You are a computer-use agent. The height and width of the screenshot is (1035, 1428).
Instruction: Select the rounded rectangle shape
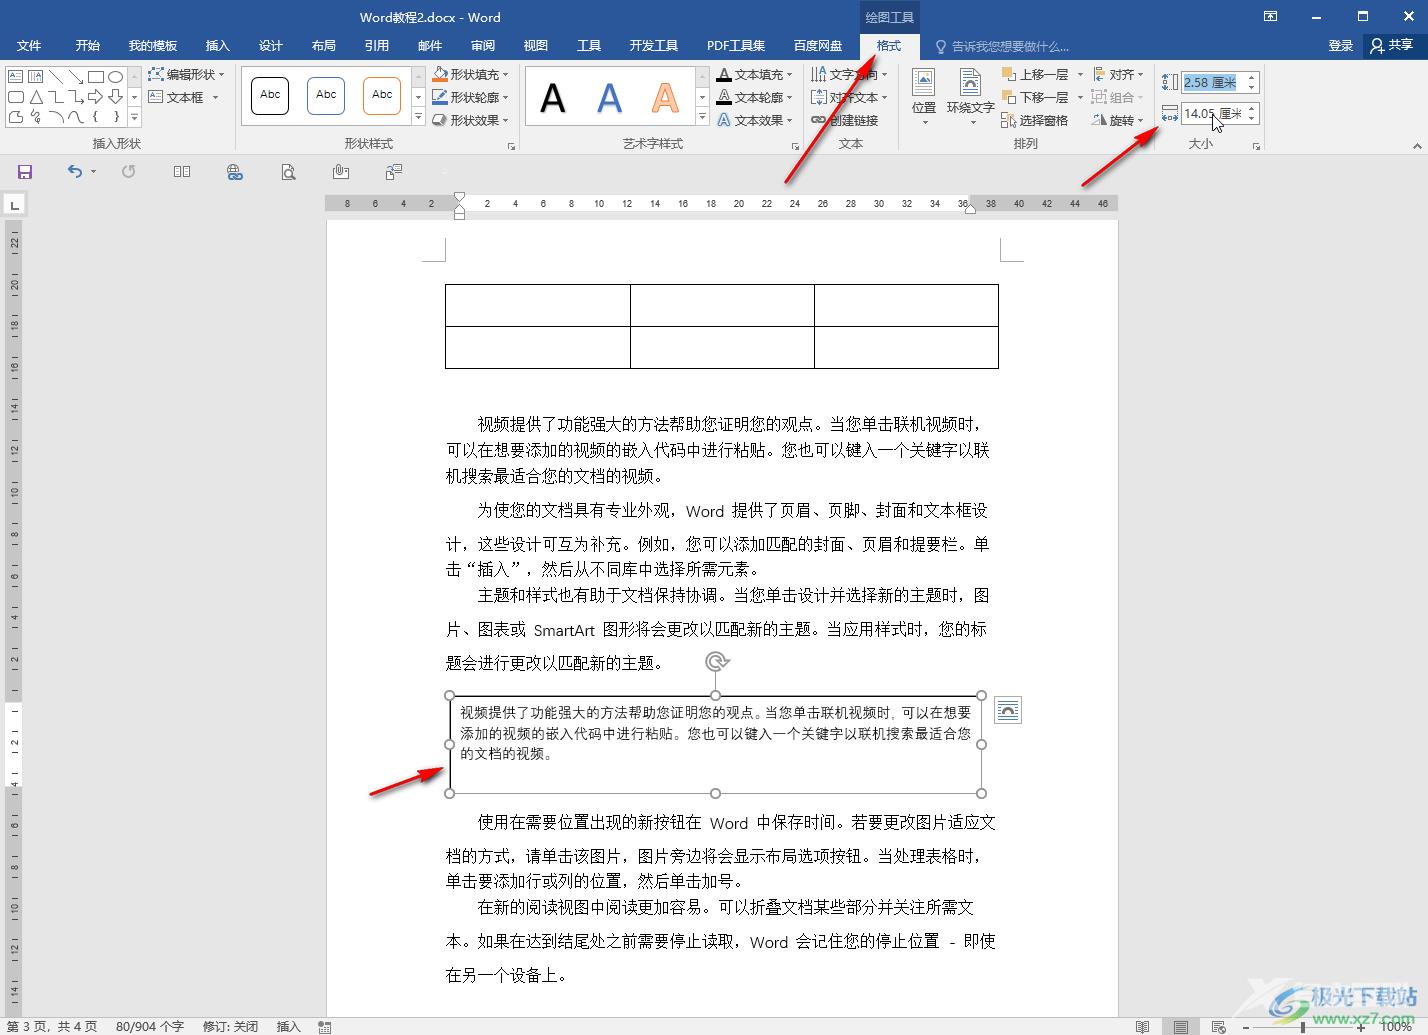coord(15,96)
